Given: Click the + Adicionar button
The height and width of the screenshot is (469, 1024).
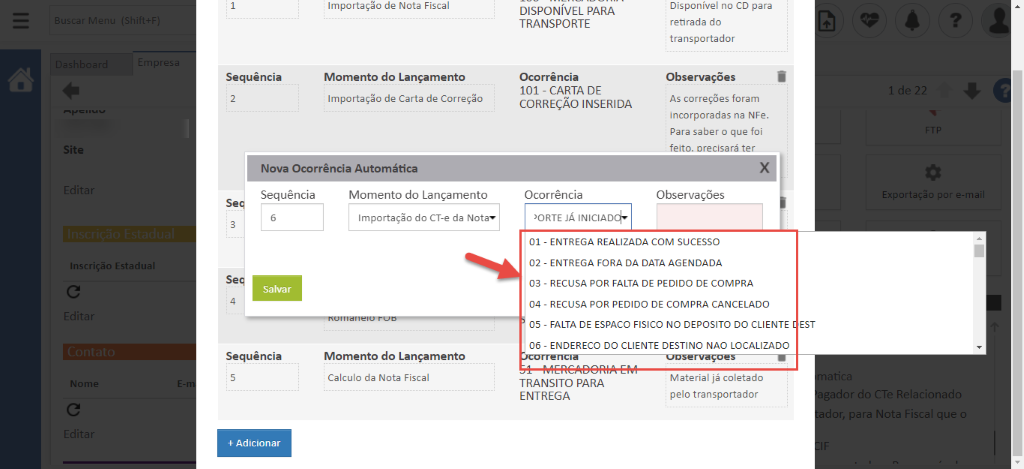Looking at the screenshot, I should tap(254, 443).
